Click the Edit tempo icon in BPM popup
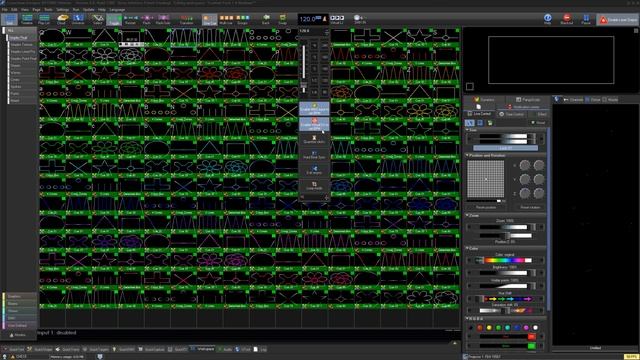This screenshot has width=640, height=360. [x=314, y=170]
